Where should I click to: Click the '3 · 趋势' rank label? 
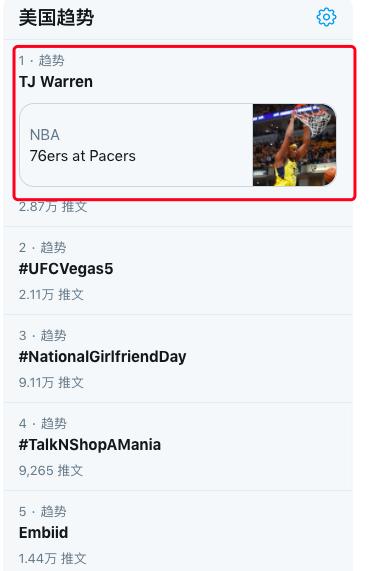pyautogui.click(x=42, y=335)
